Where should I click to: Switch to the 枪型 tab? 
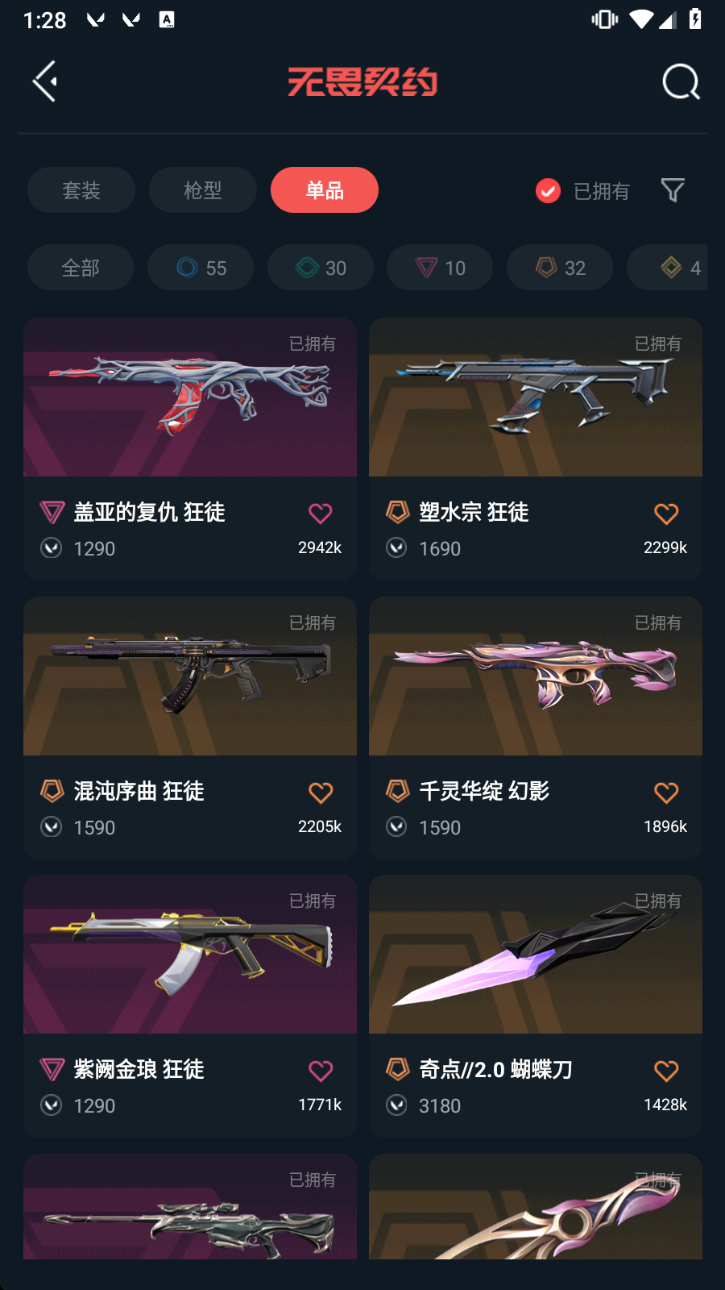pyautogui.click(x=203, y=190)
